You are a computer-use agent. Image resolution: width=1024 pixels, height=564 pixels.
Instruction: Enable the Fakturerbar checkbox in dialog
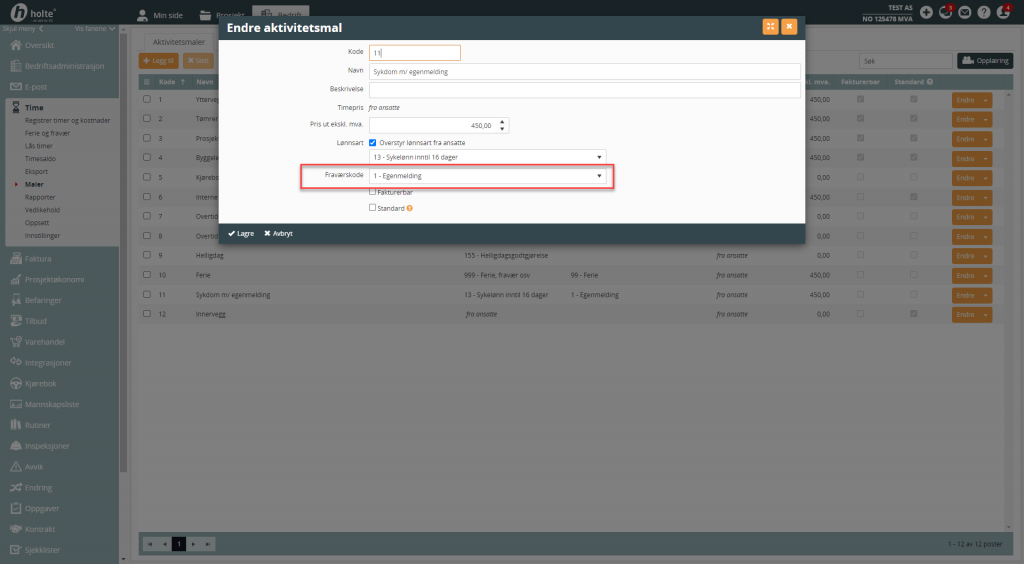point(373,192)
